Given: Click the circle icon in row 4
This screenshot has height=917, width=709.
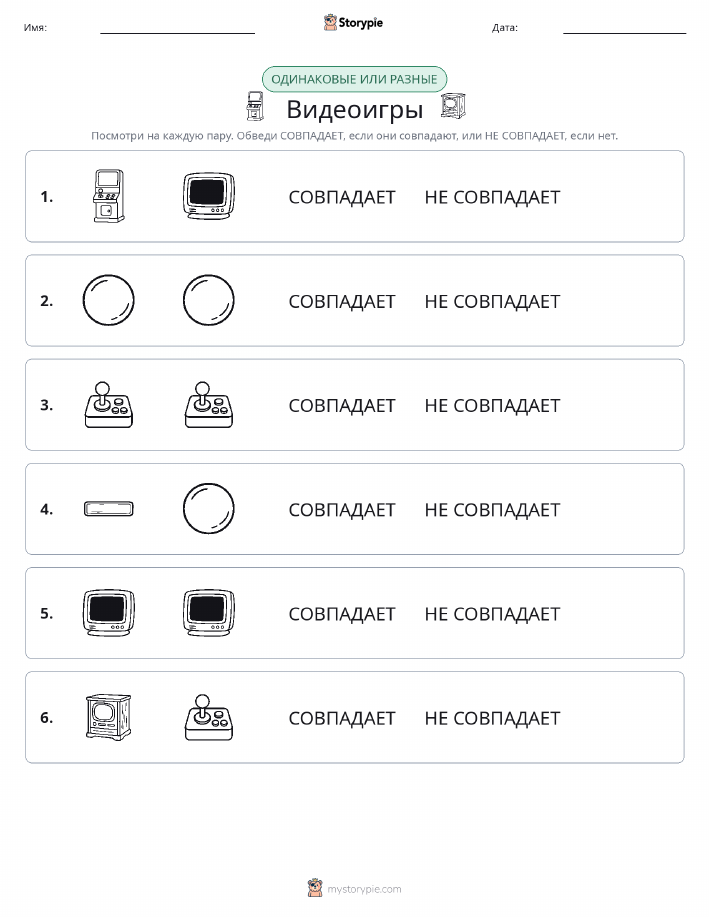Looking at the screenshot, I should click(209, 509).
